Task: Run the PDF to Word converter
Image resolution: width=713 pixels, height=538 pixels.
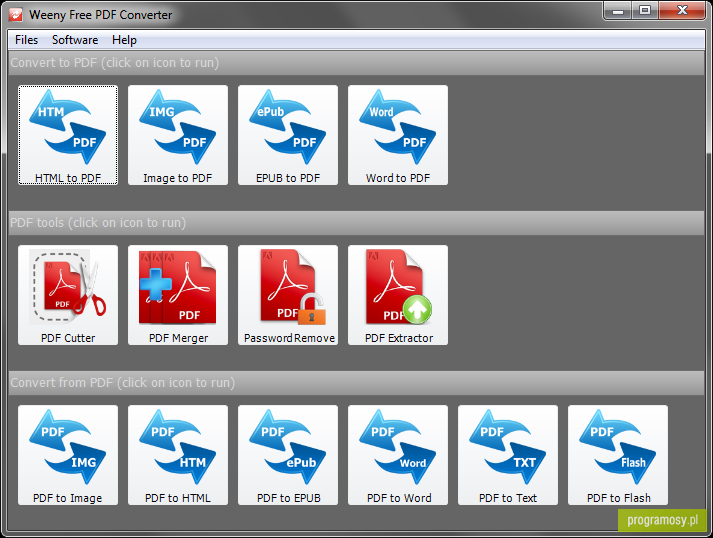Action: tap(398, 455)
